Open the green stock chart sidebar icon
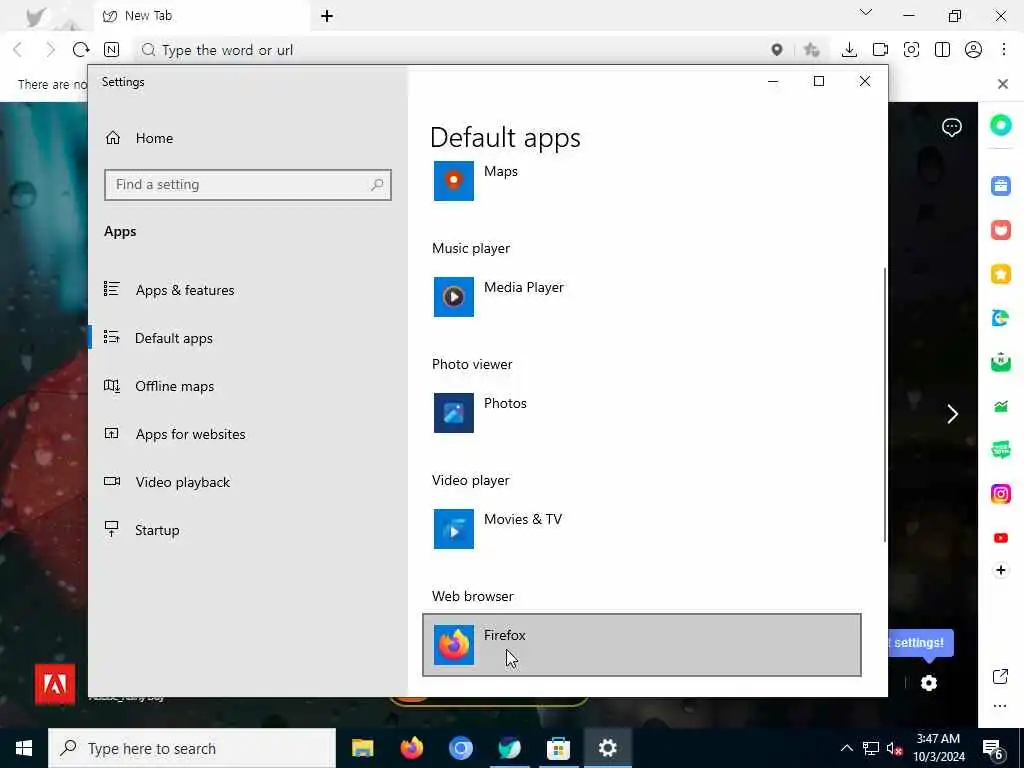The width and height of the screenshot is (1024, 768). coord(1000,406)
